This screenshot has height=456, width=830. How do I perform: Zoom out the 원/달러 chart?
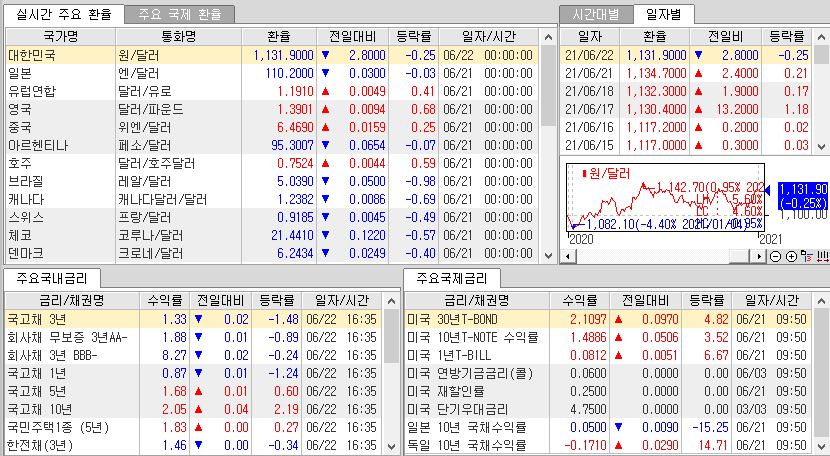point(775,257)
